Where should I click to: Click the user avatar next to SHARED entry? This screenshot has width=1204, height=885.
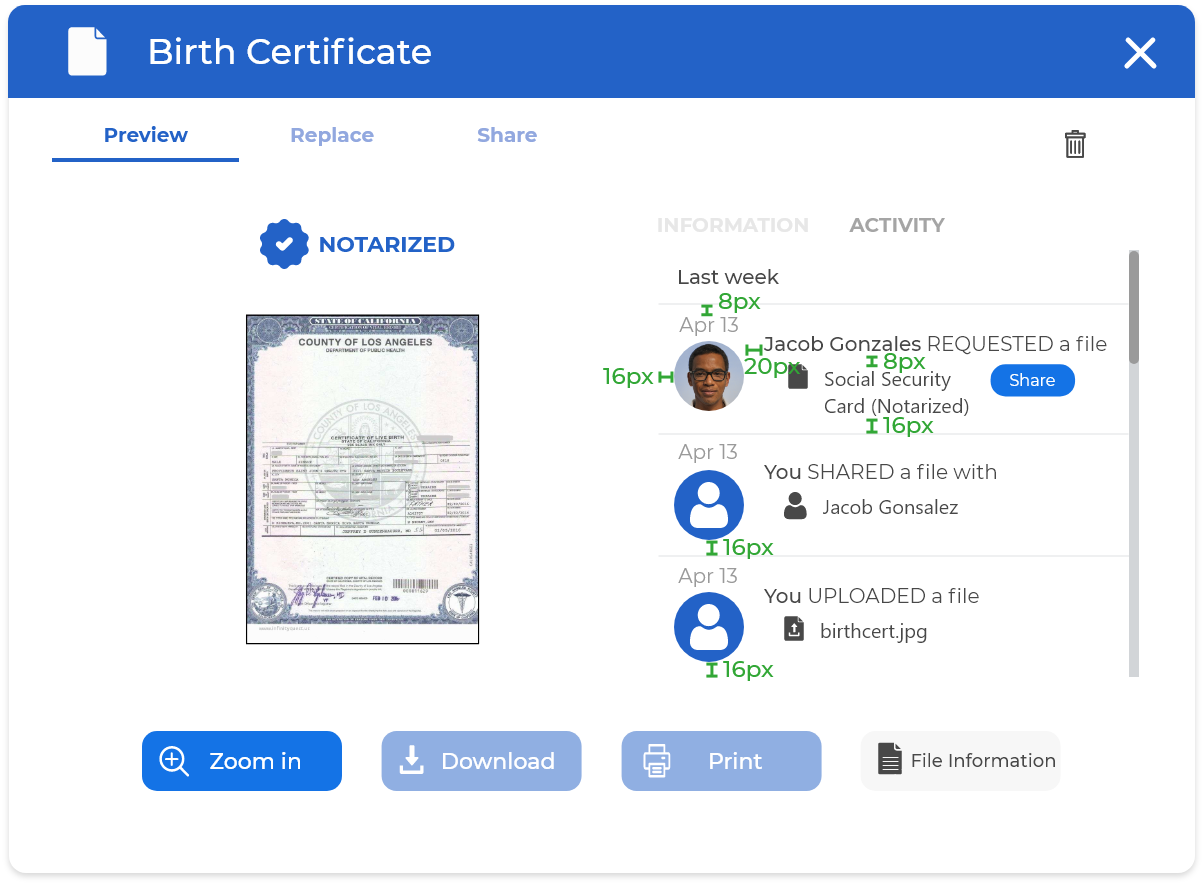(x=709, y=505)
